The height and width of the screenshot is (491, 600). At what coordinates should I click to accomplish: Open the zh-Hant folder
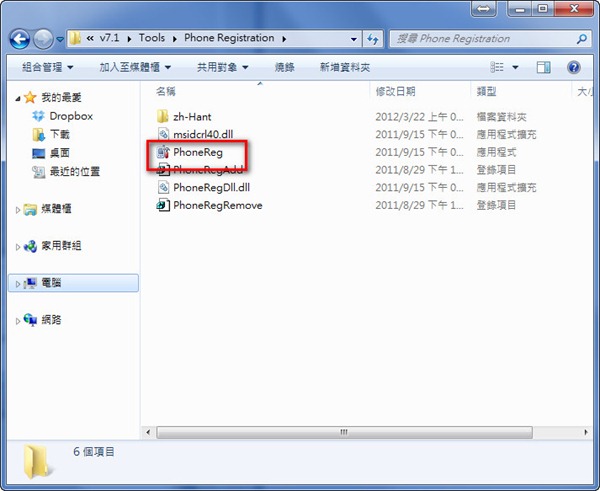184,117
